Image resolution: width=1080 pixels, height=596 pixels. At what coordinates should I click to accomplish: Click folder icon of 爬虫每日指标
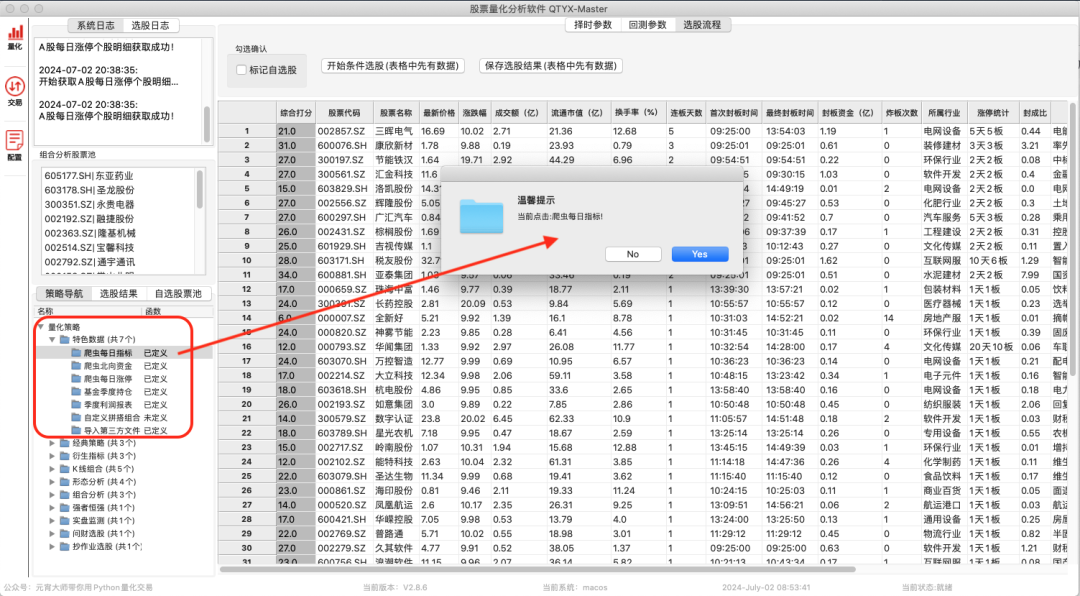(76, 353)
